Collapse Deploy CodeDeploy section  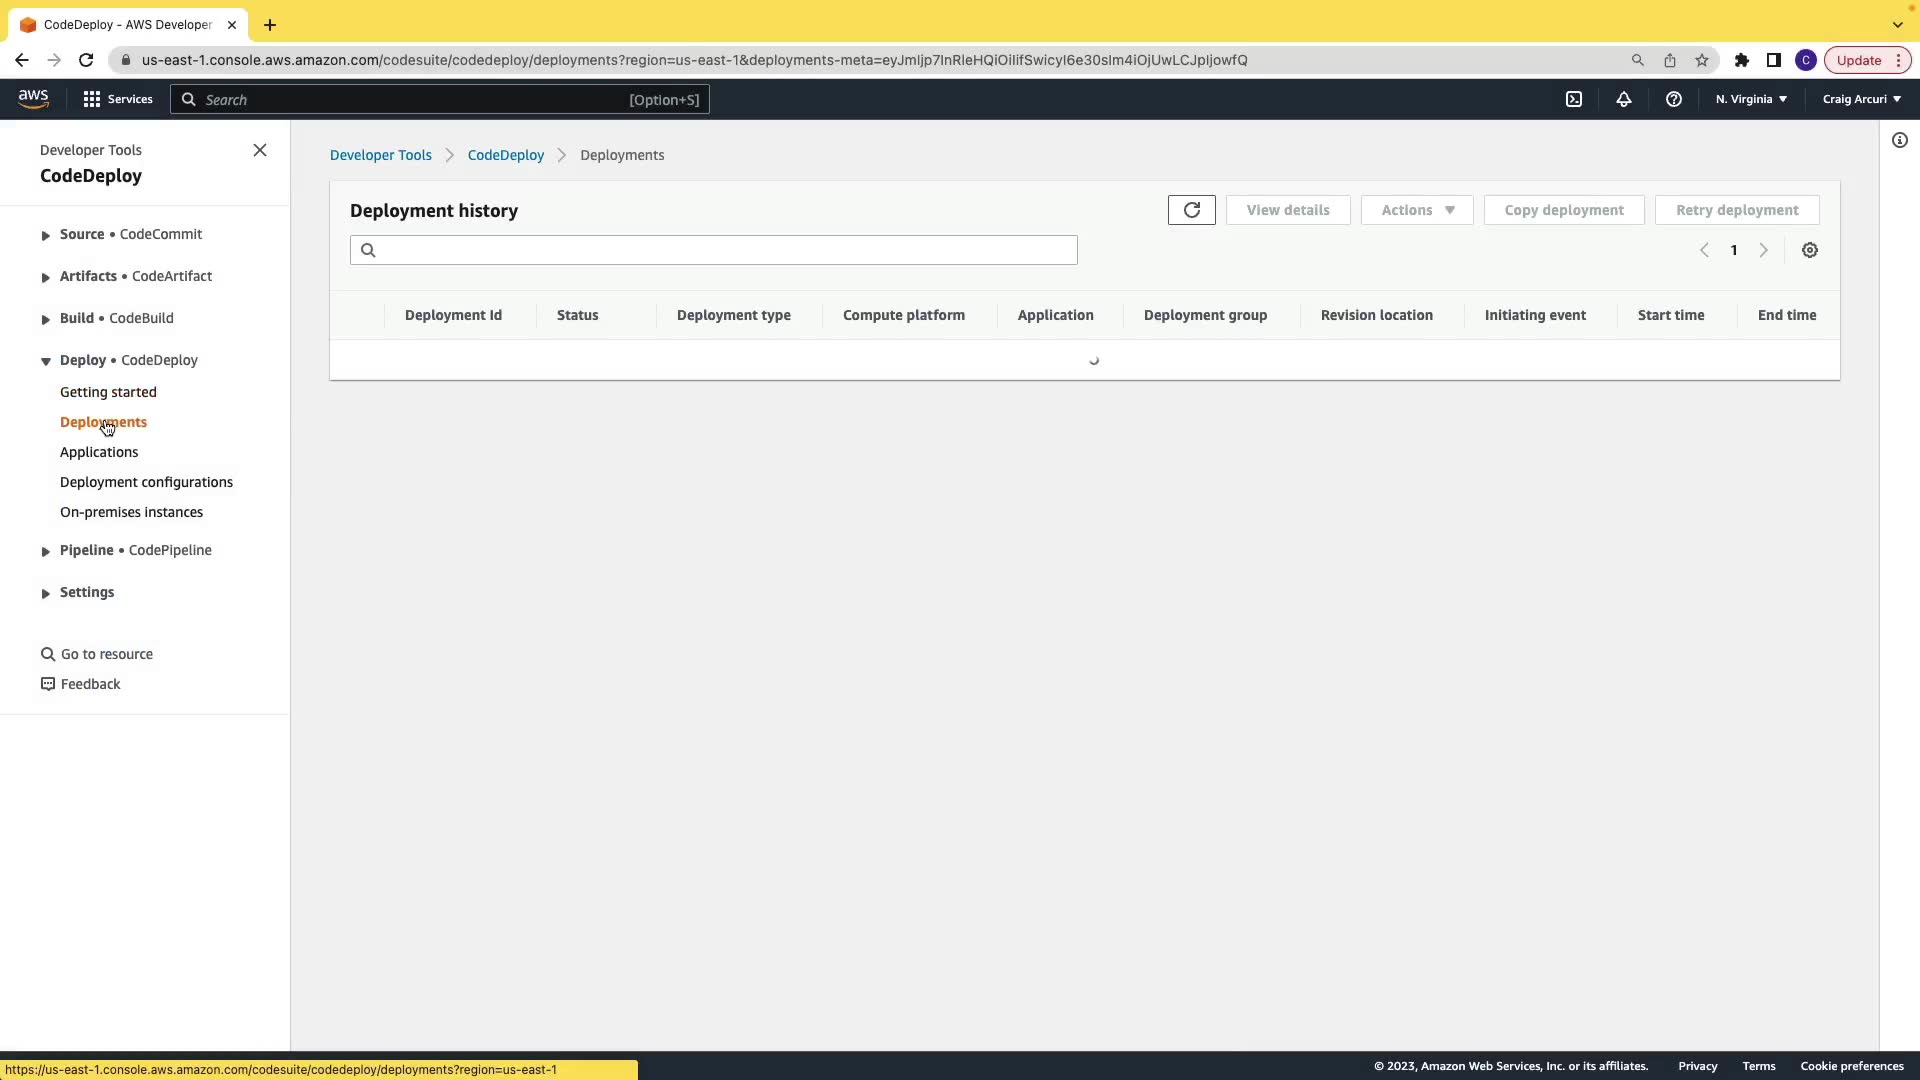(x=46, y=361)
